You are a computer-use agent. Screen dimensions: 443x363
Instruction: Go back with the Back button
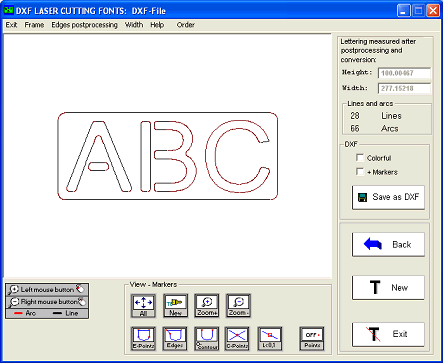point(388,244)
